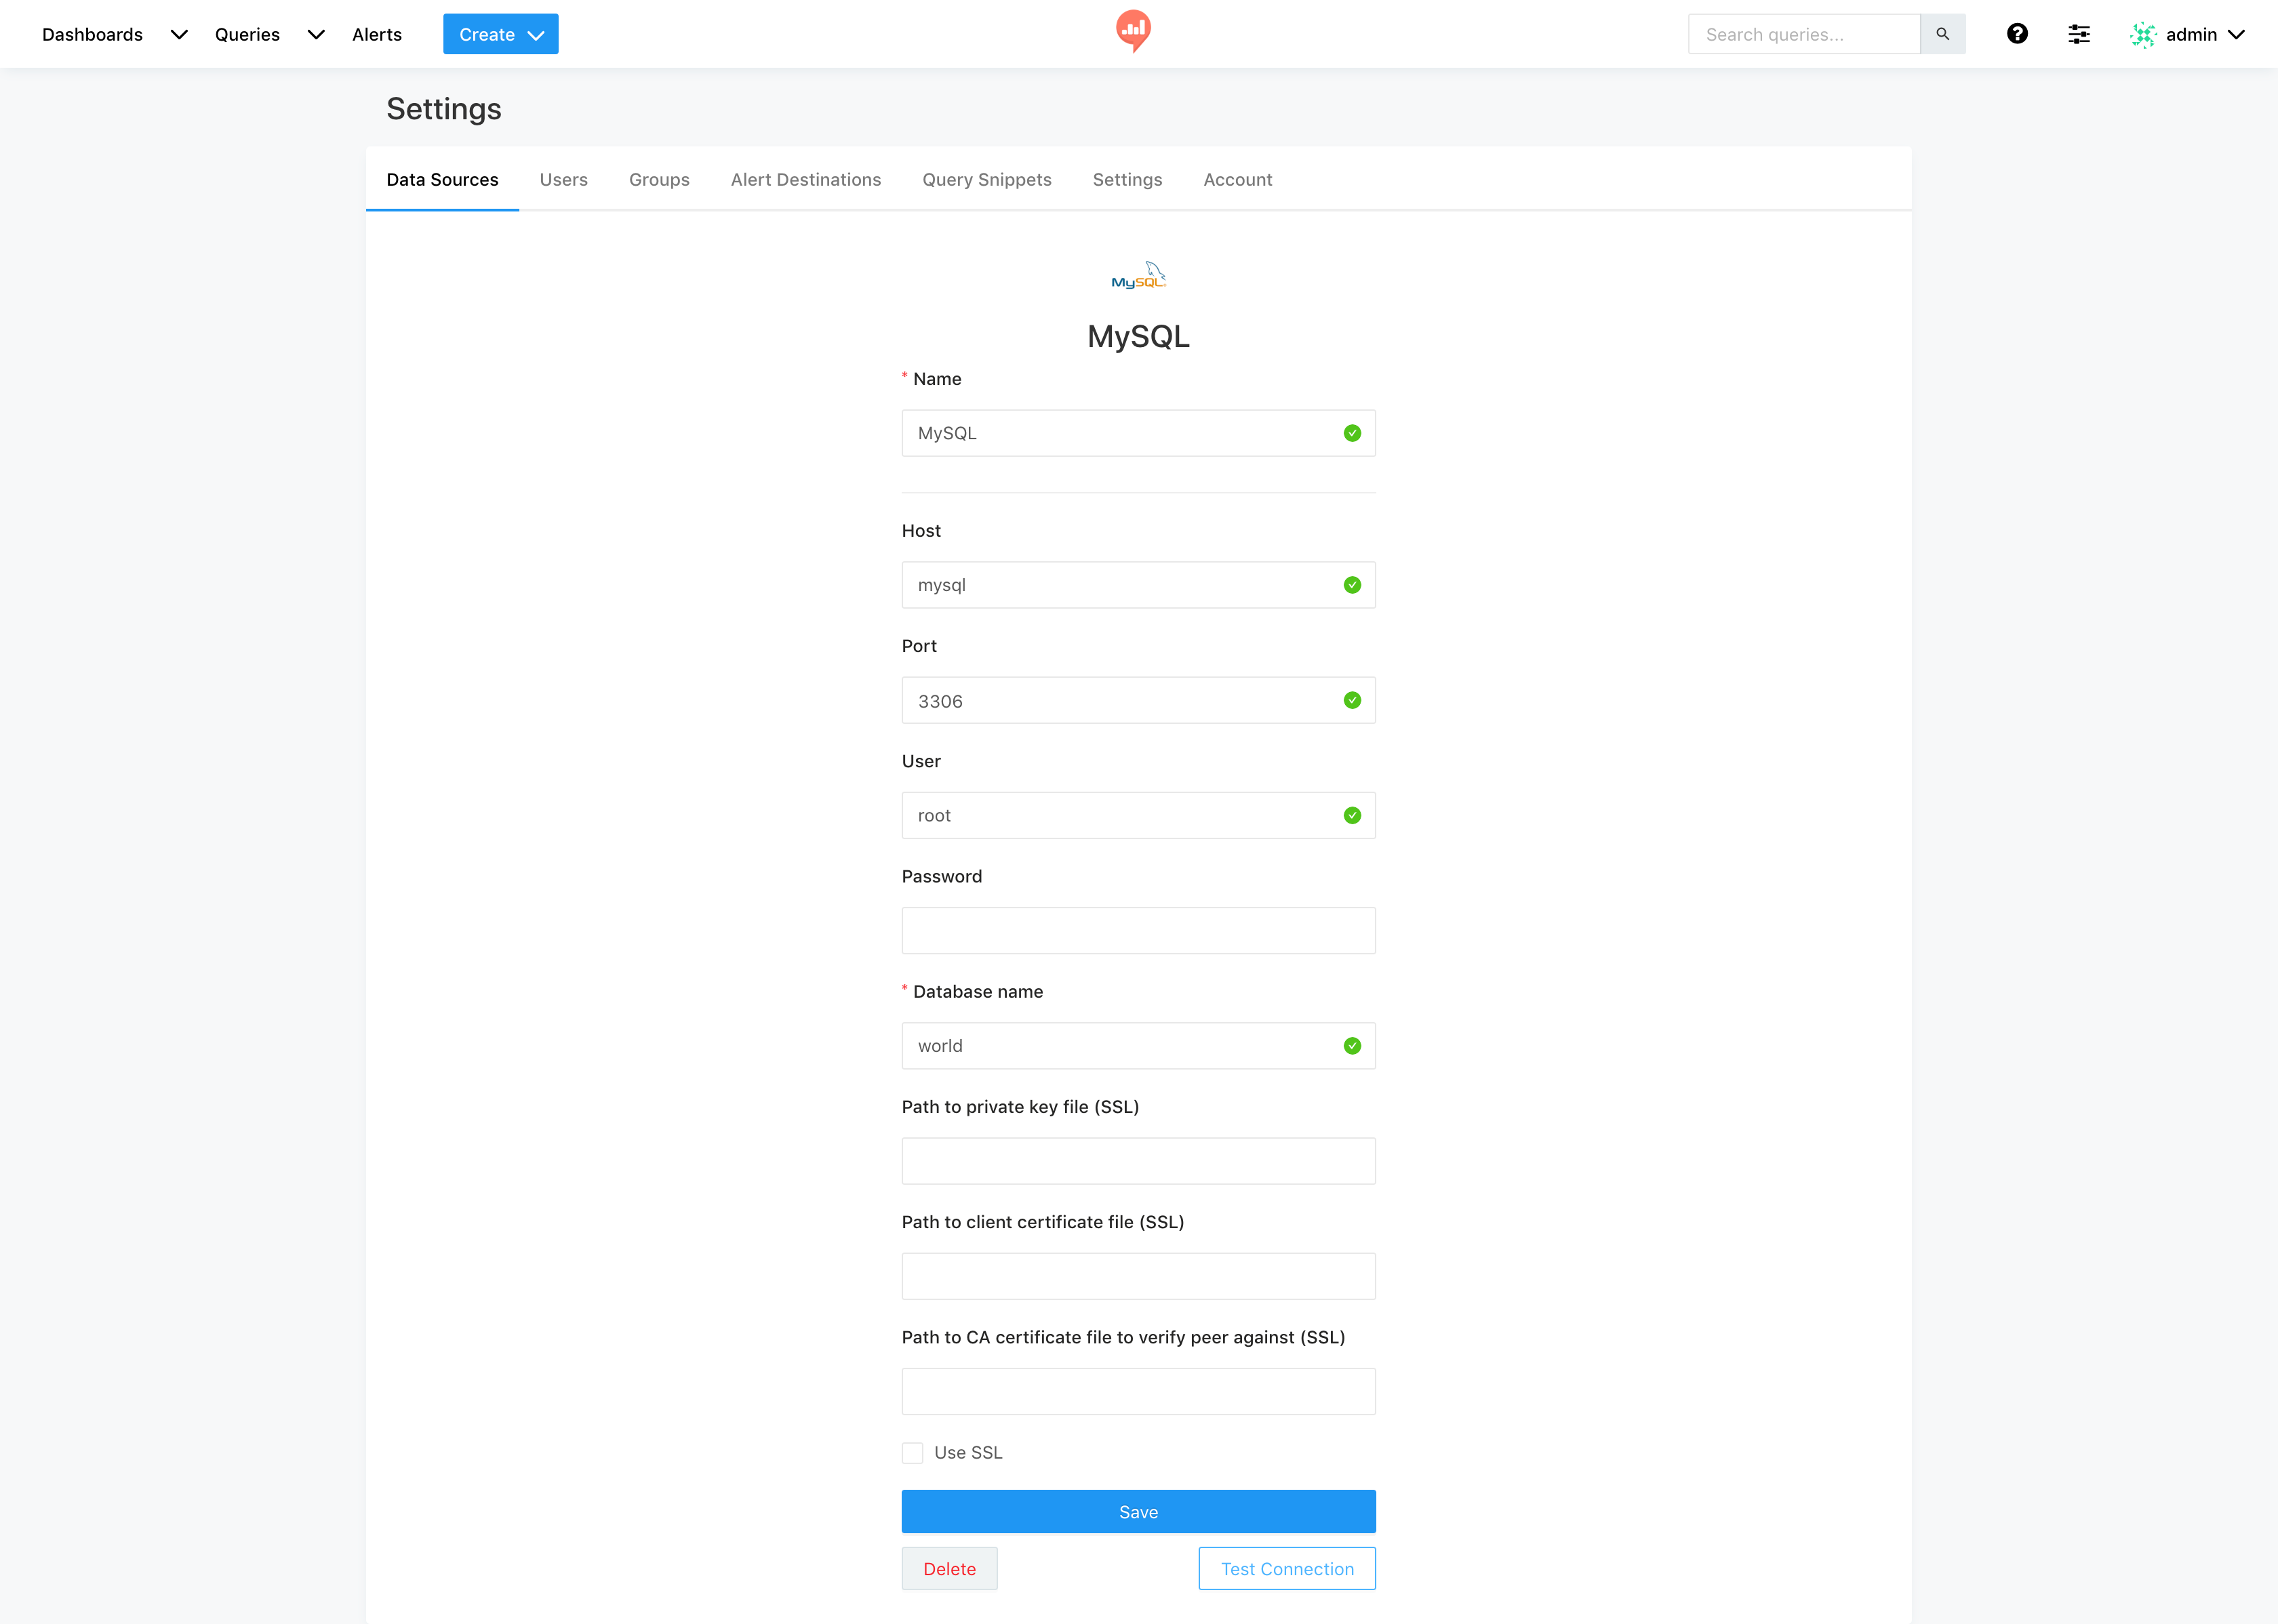Switch to the Users tab

563,180
